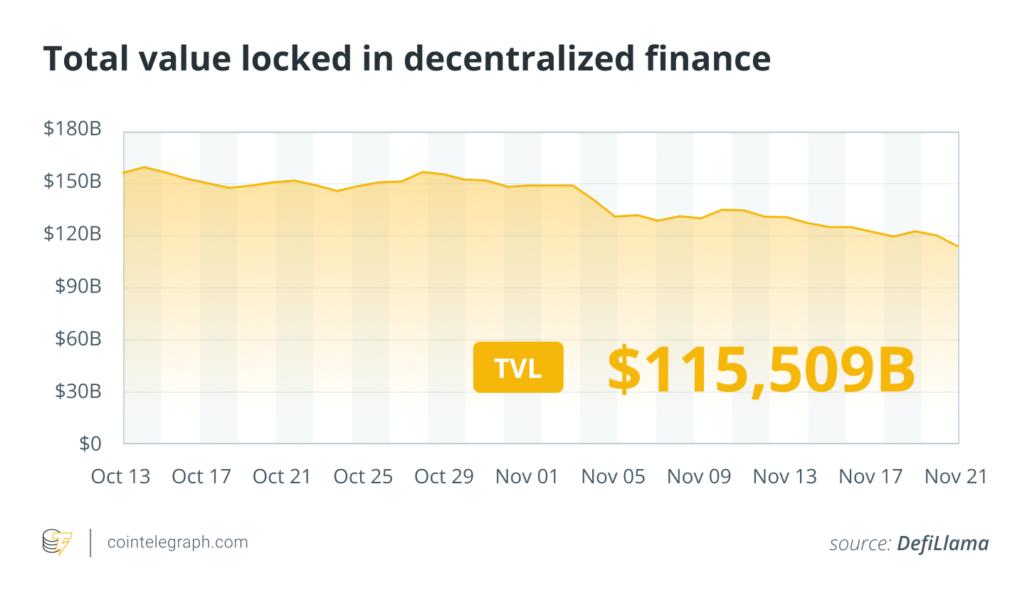1032x600 pixels.
Task: Select the $115,509B total value figure
Action: click(761, 367)
